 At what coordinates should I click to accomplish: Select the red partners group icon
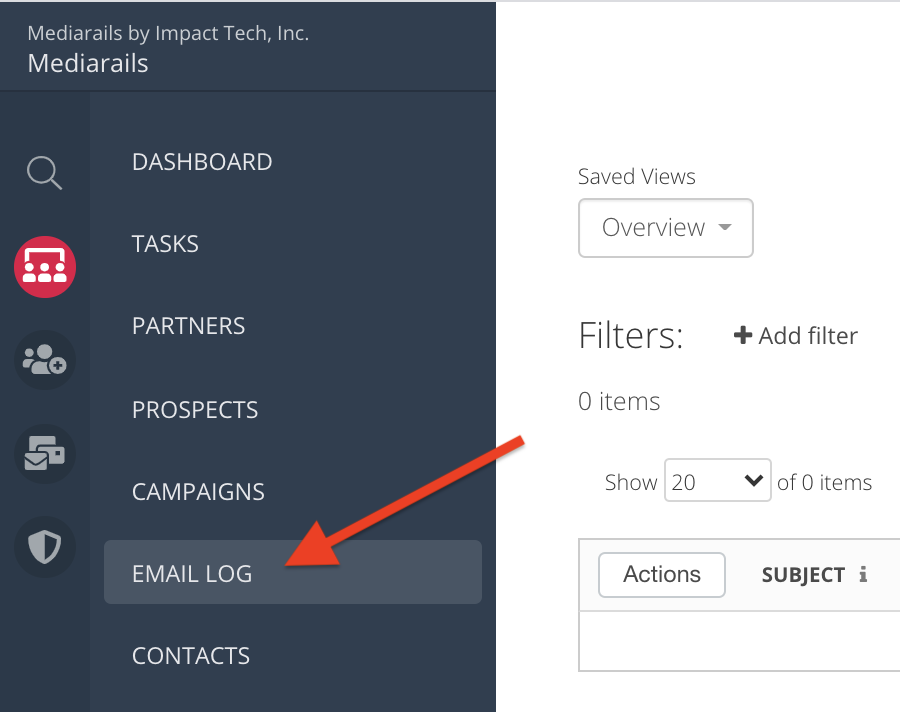(x=44, y=267)
